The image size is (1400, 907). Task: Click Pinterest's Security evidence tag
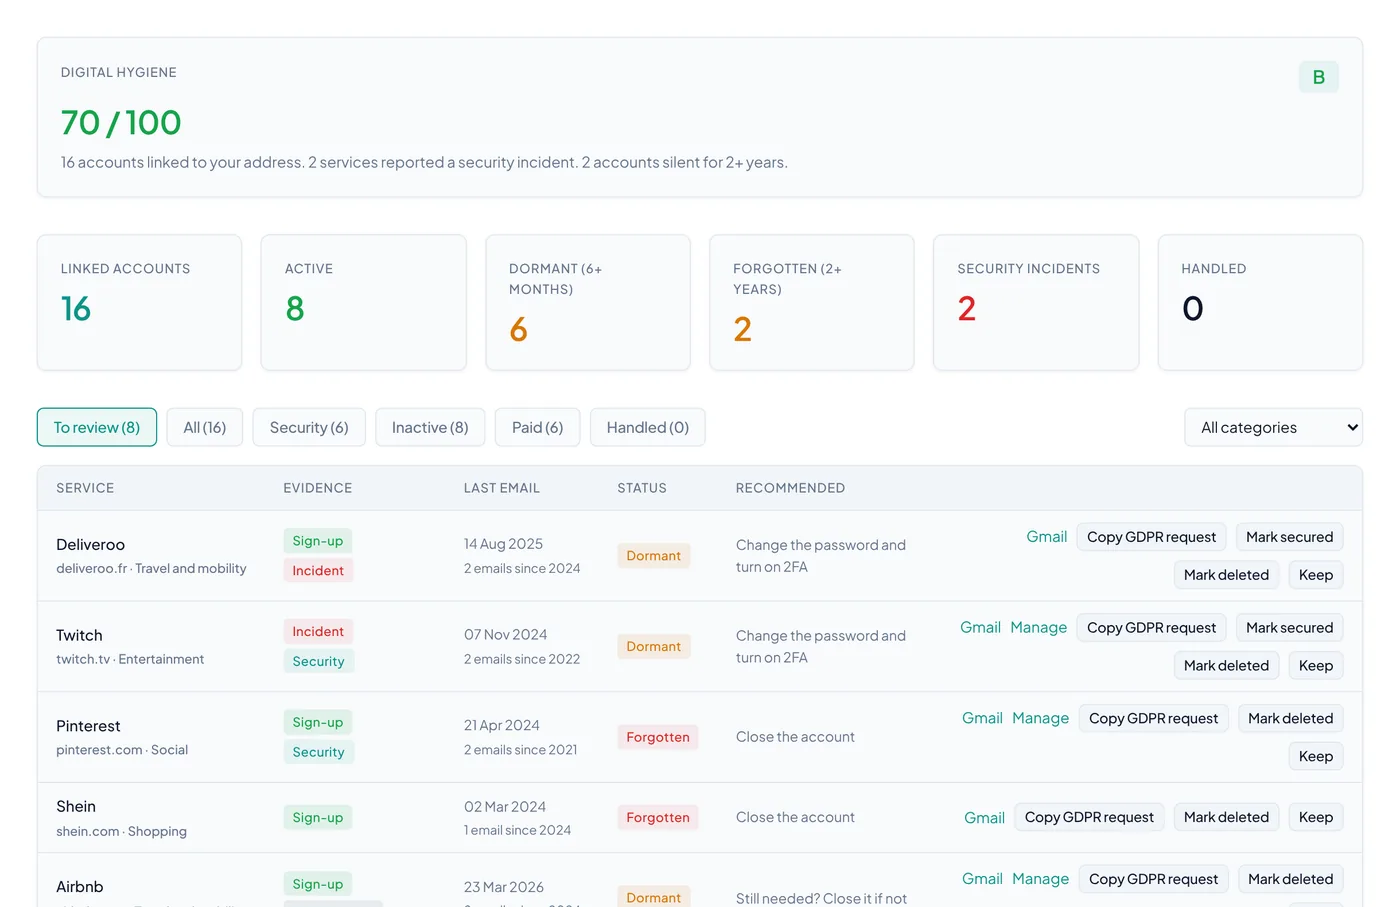[318, 753]
